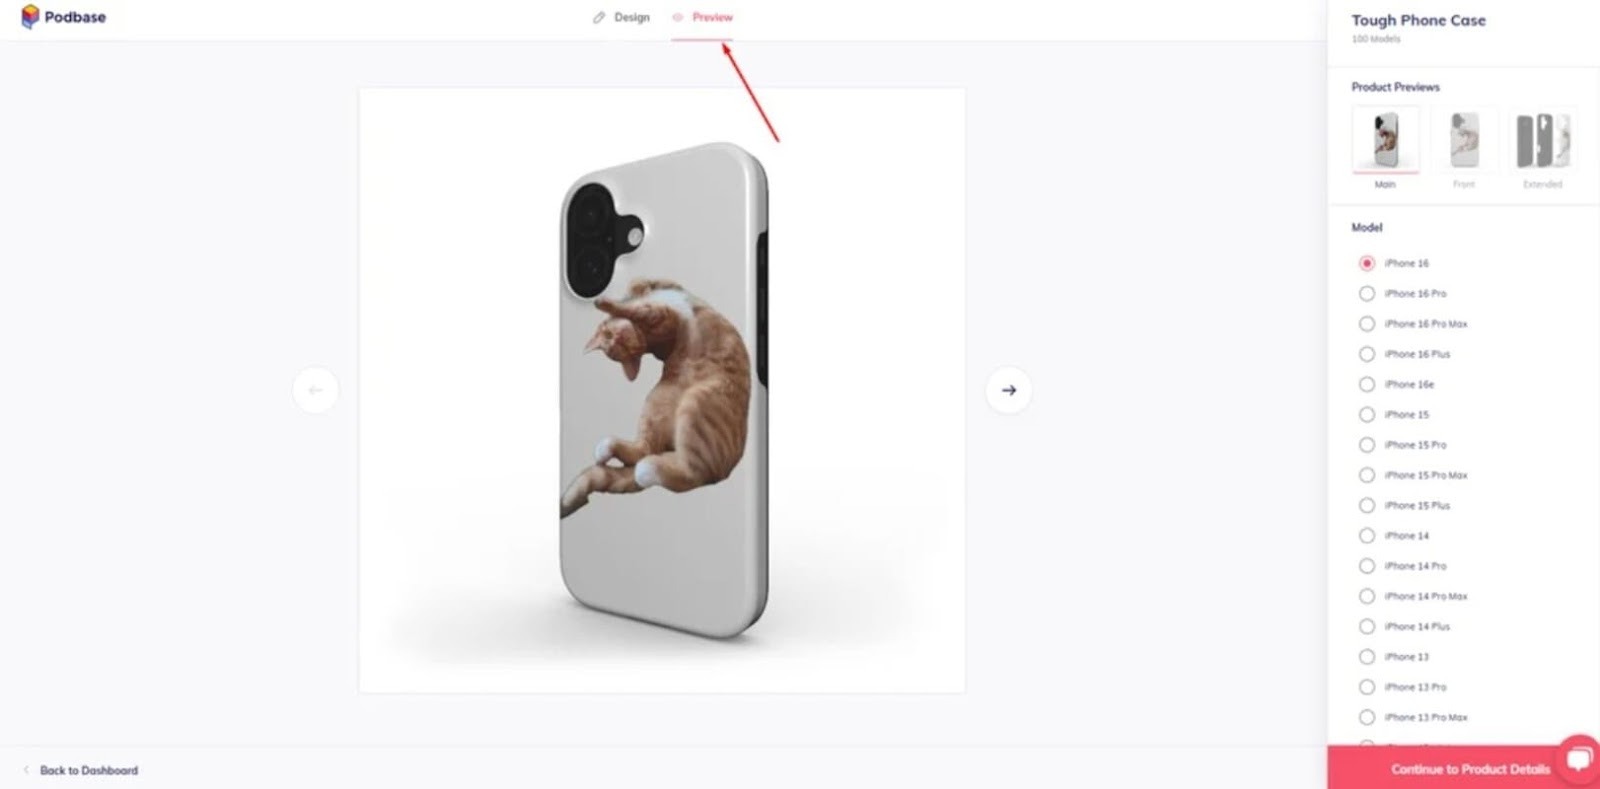Select the Front product preview thumbnail
This screenshot has width=1600, height=789.
click(x=1464, y=139)
